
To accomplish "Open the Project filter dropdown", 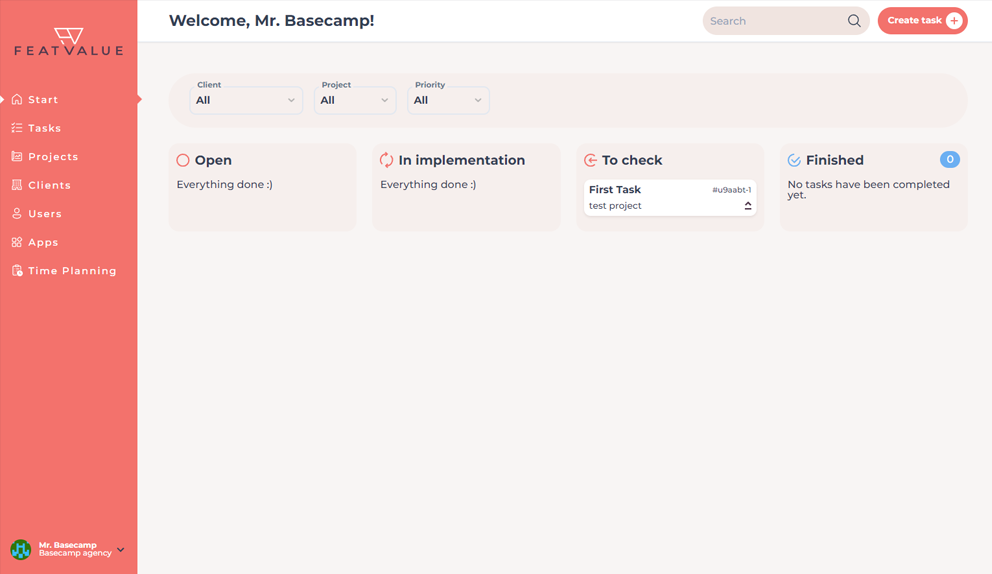I will pos(355,100).
